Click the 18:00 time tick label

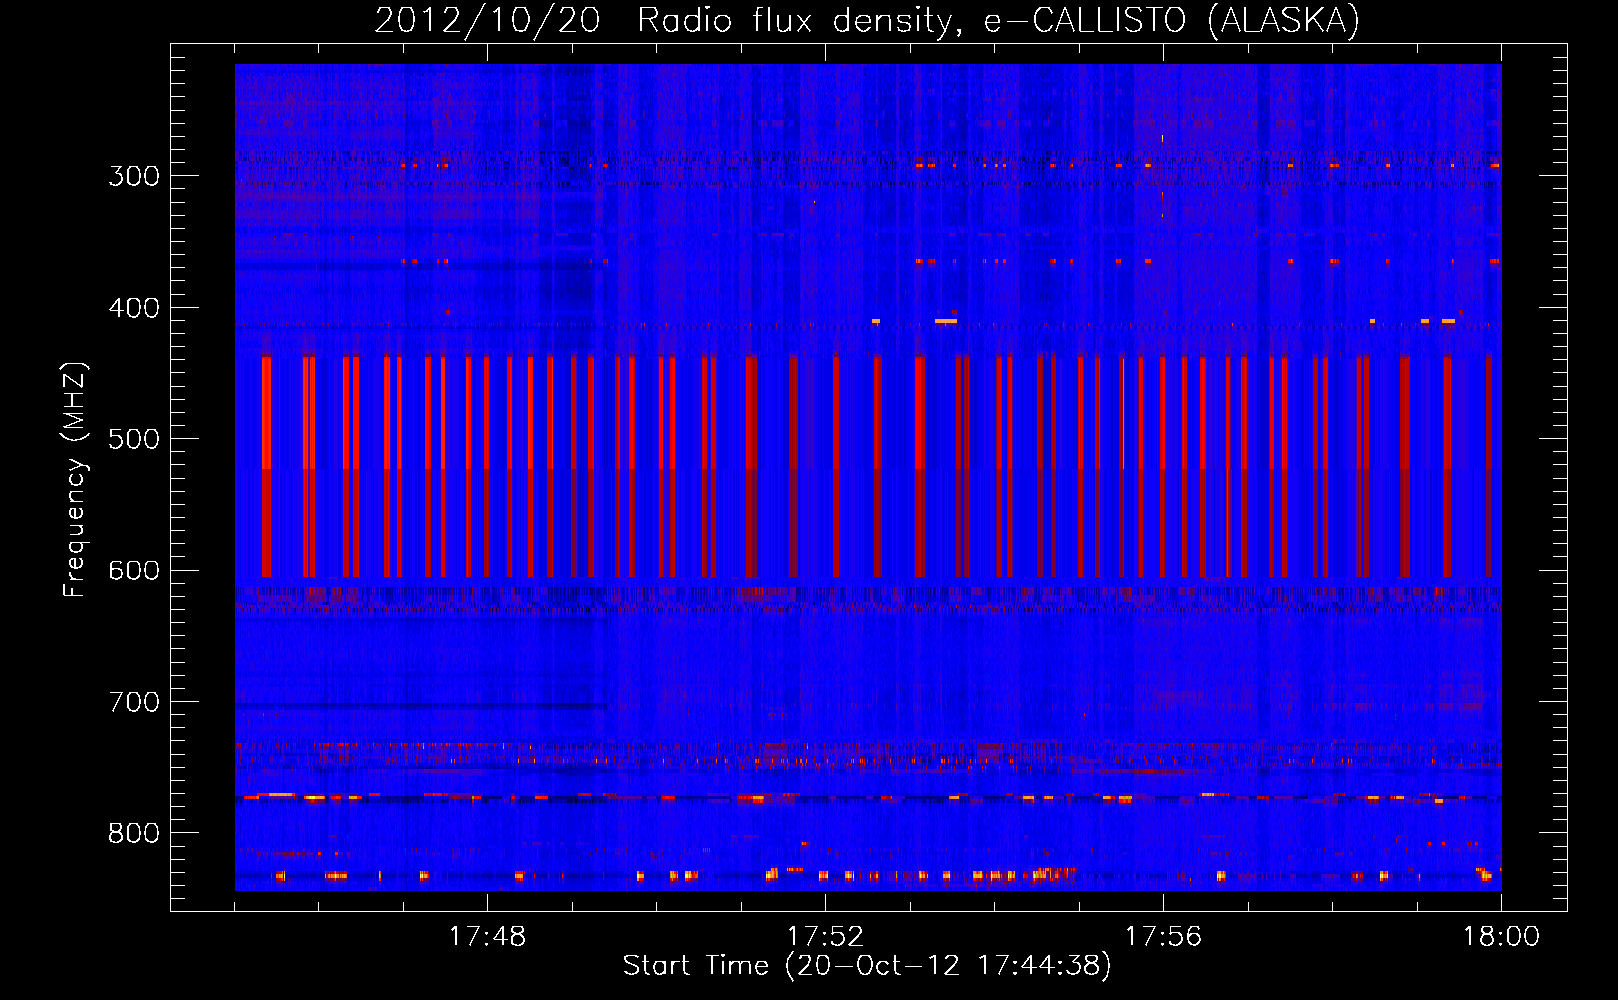[x=1501, y=937]
